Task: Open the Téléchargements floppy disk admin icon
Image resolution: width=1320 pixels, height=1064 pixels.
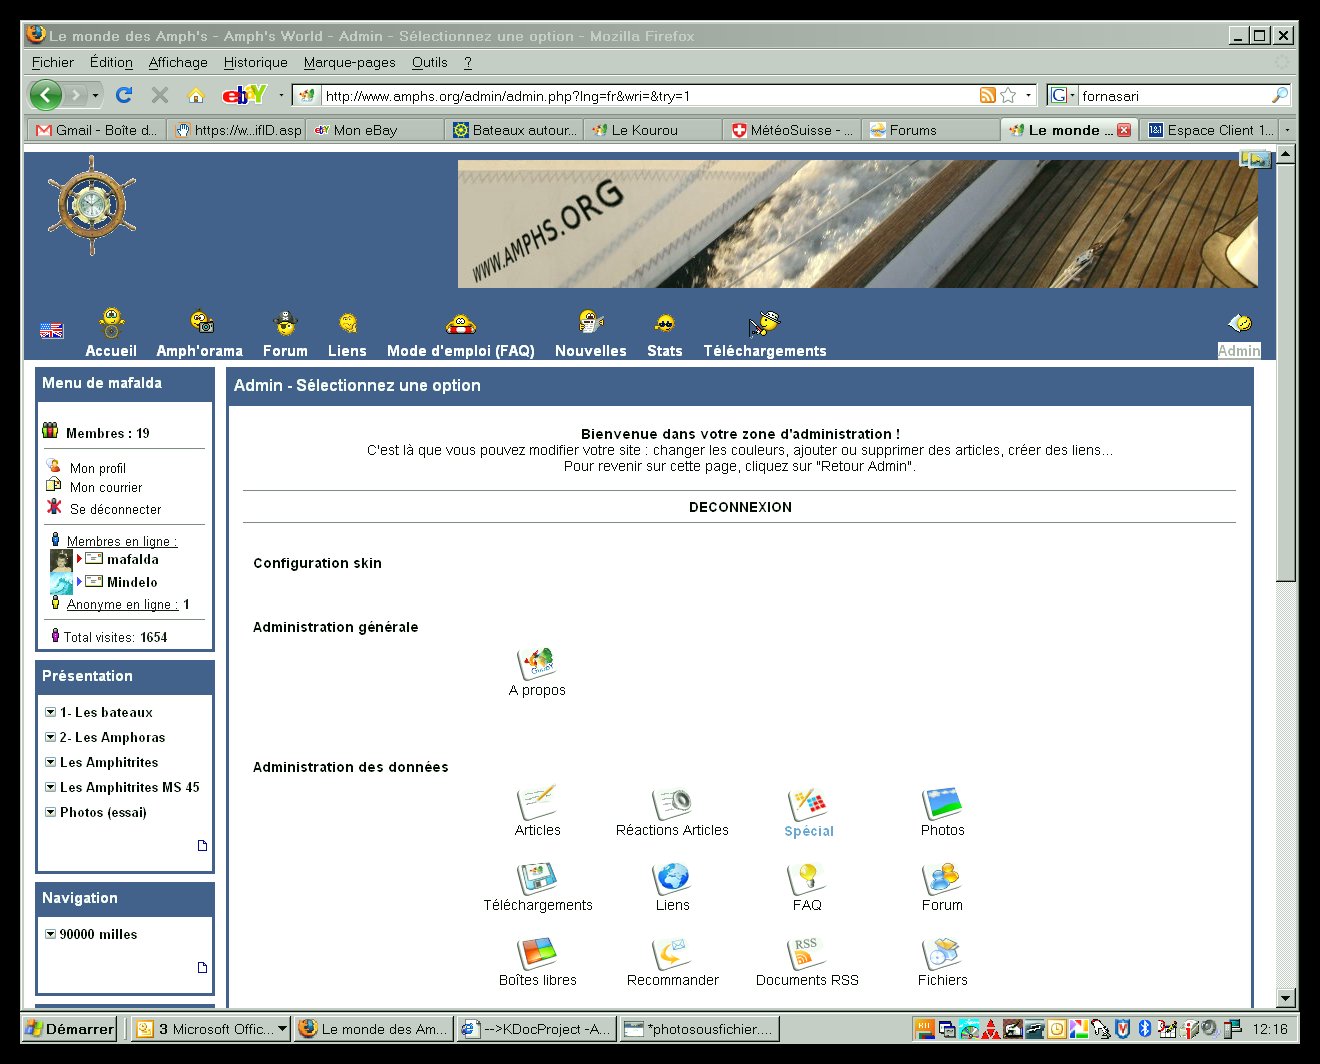Action: click(x=537, y=879)
